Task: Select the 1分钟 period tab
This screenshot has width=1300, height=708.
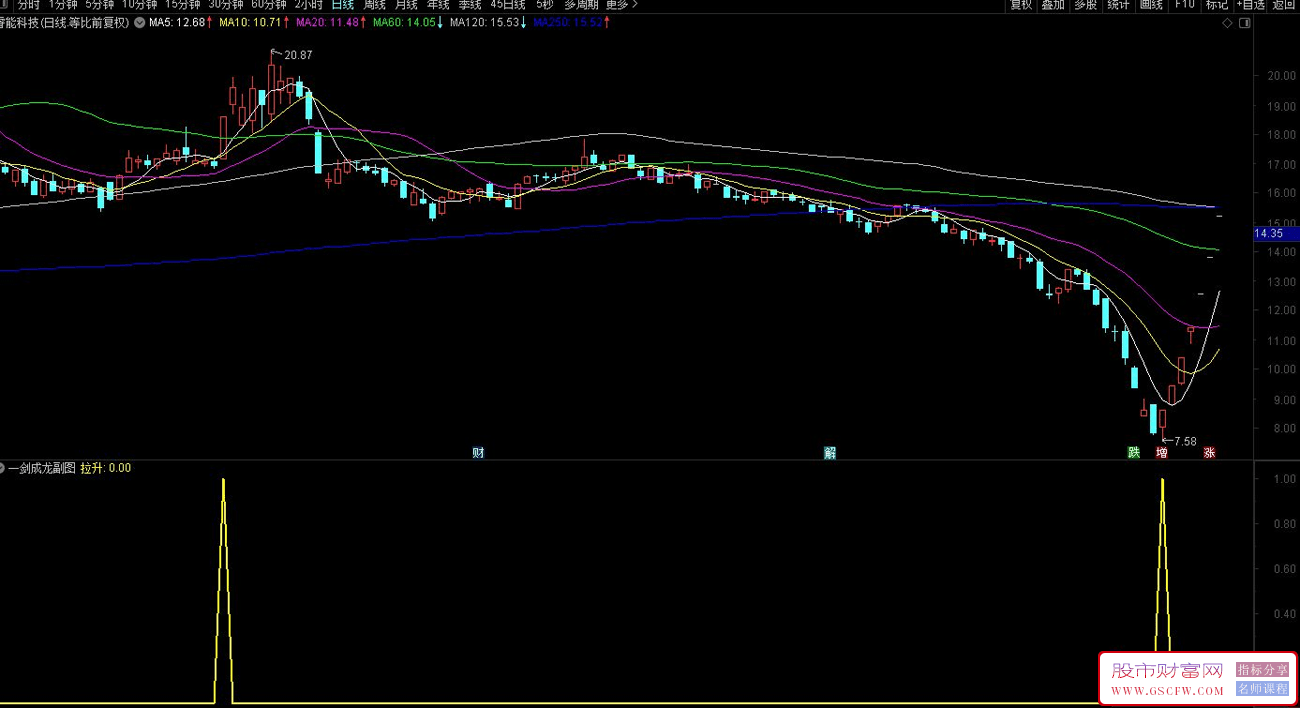Action: click(x=64, y=4)
